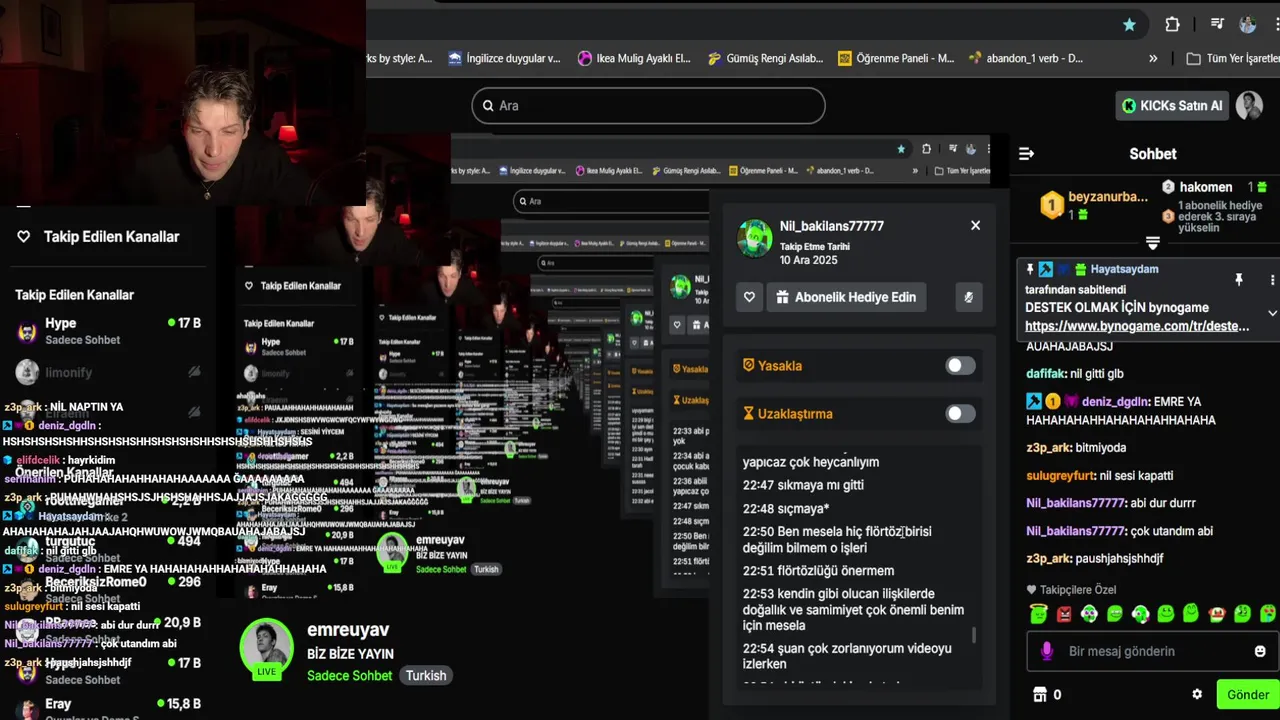Focus the main Ara search field

[x=648, y=105]
